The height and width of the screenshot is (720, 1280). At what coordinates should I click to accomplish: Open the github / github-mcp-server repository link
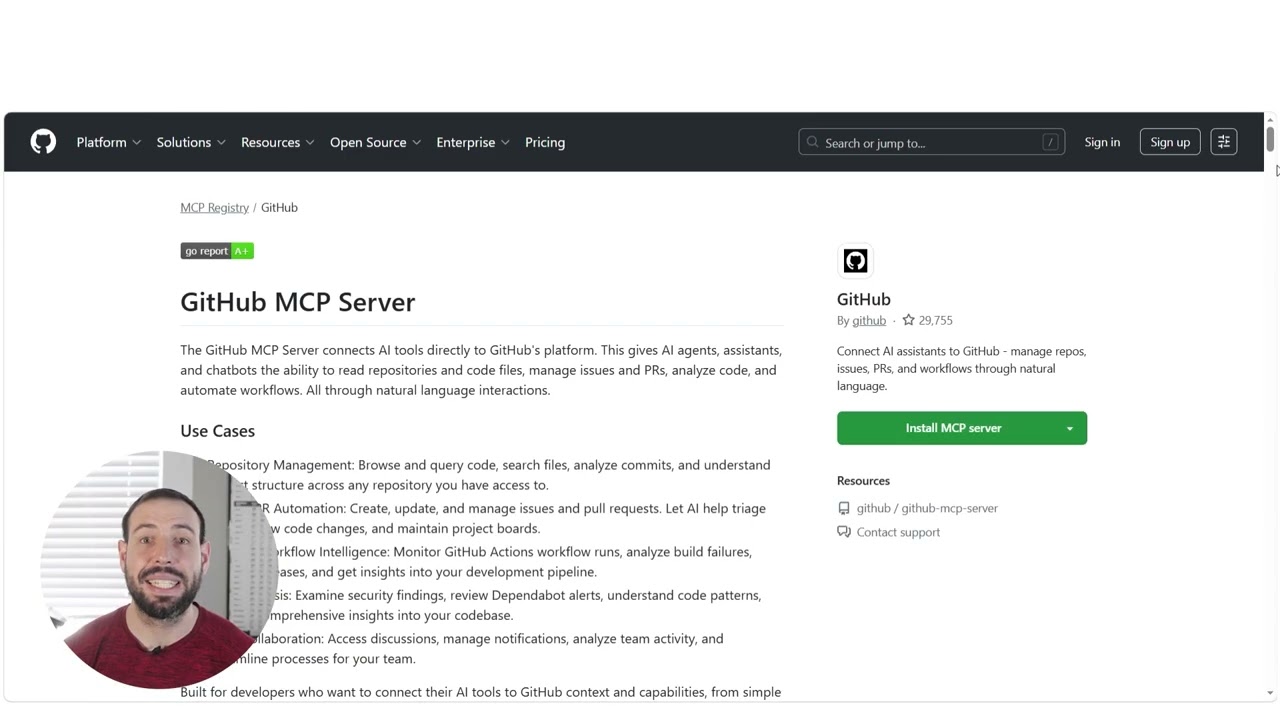pyautogui.click(x=927, y=508)
